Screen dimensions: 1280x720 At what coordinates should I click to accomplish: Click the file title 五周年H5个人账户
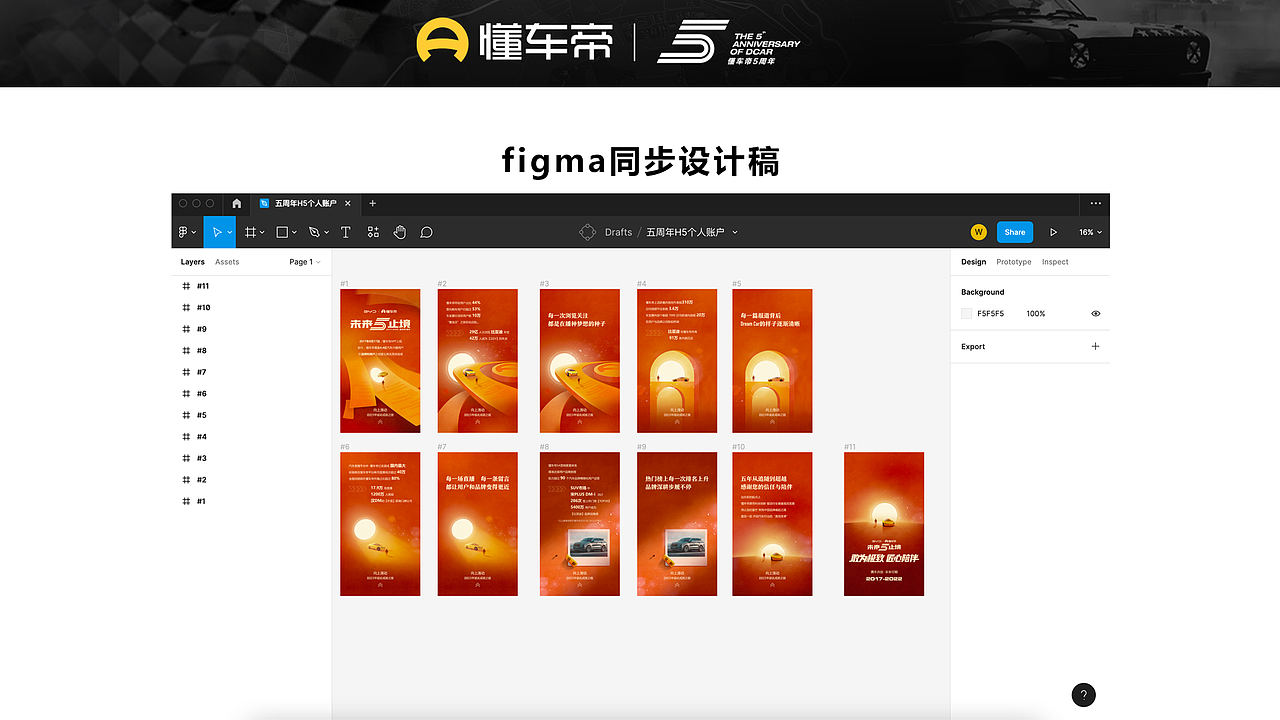point(686,232)
